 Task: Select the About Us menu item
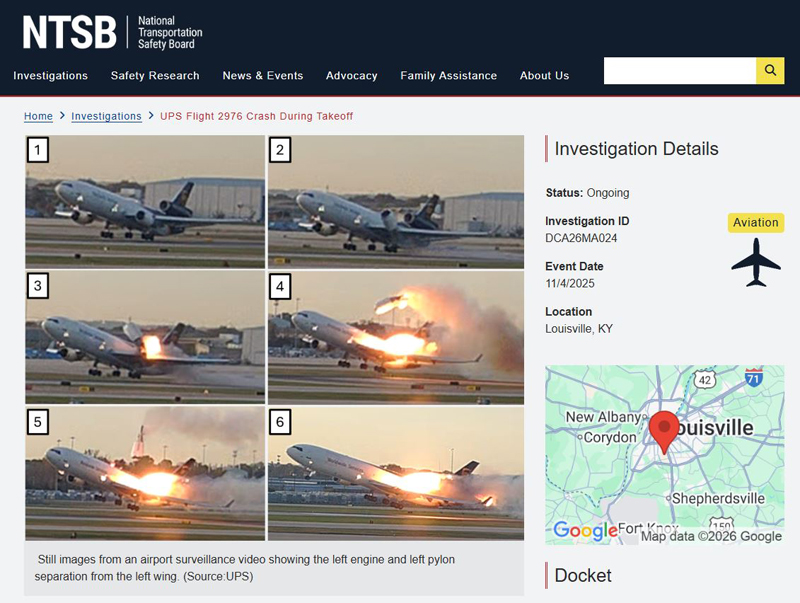[544, 76]
